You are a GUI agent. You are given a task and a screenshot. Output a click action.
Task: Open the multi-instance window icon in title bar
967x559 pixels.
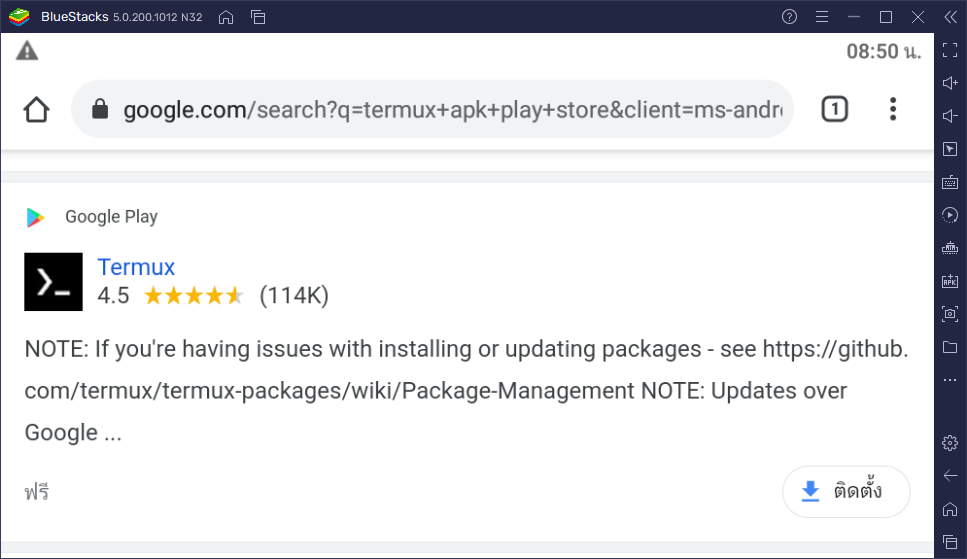click(258, 17)
